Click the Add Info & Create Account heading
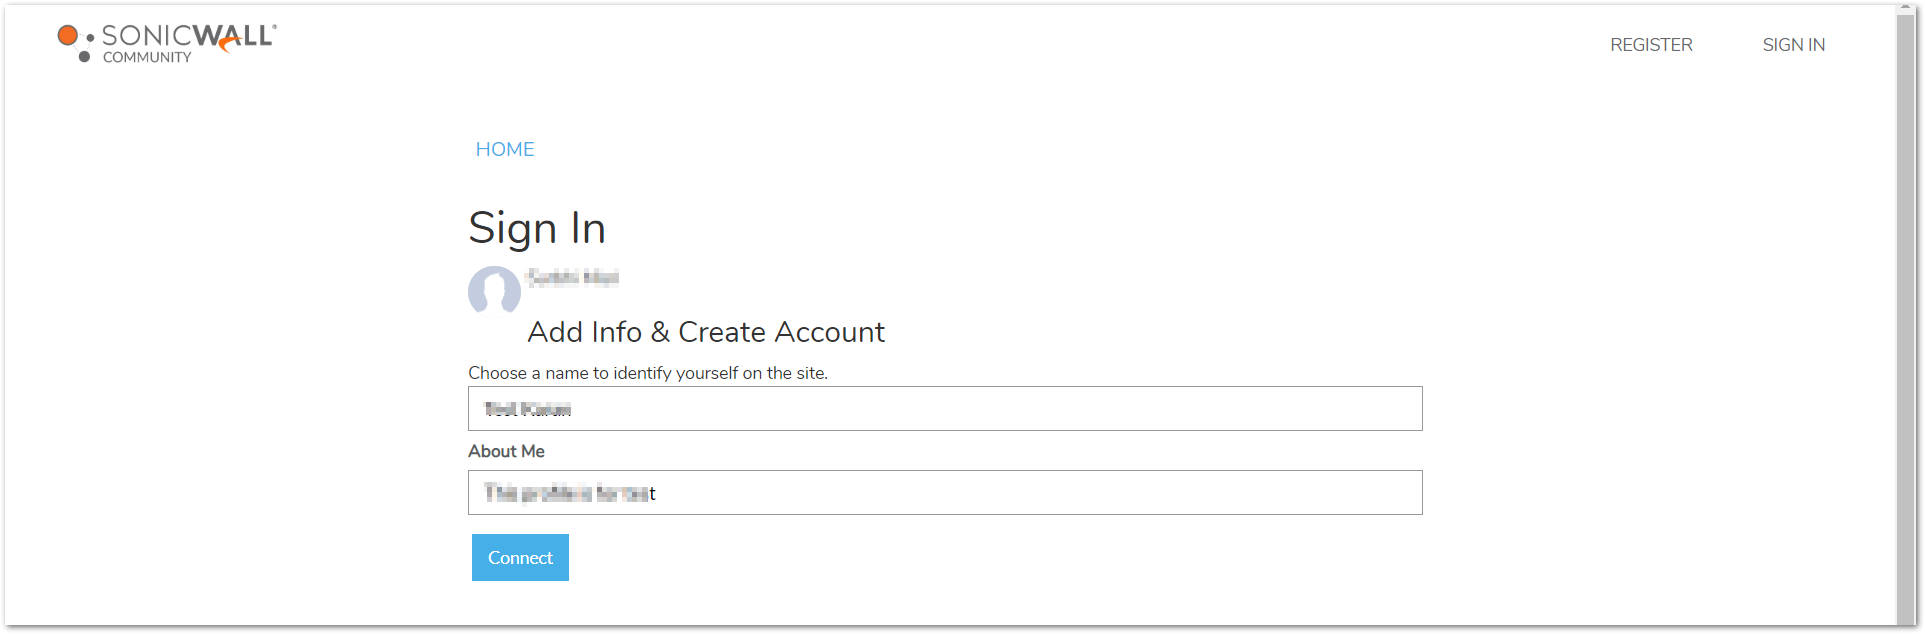Image resolution: width=1925 pixels, height=634 pixels. (706, 332)
